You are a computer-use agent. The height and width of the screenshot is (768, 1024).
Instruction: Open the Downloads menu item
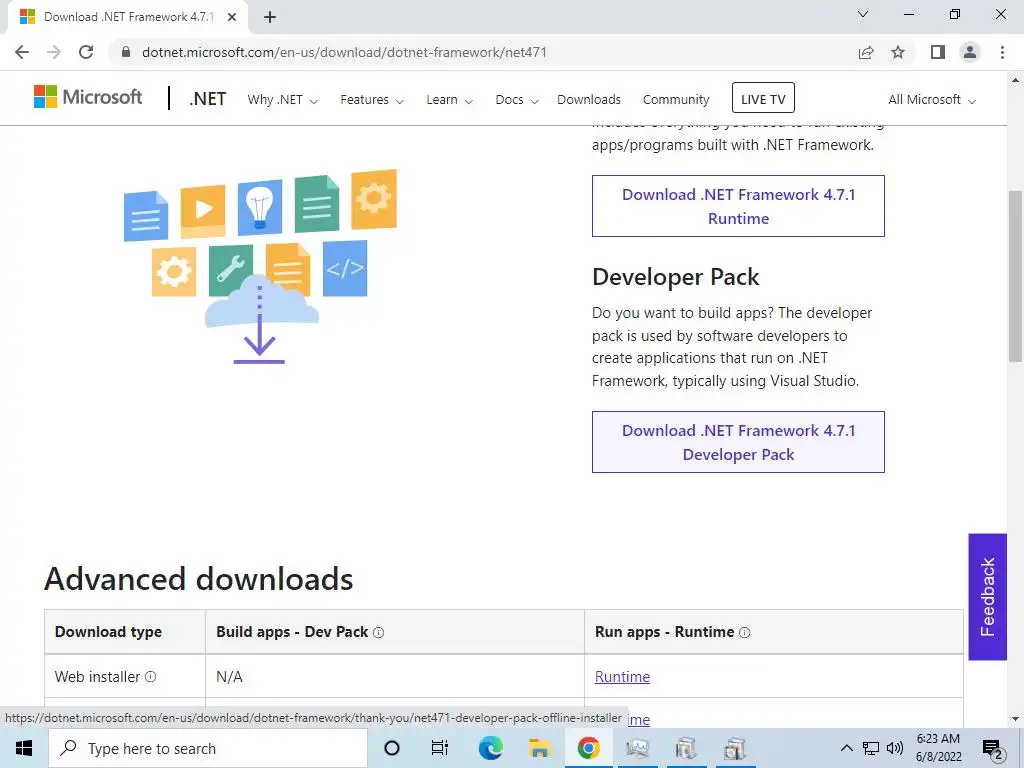588,100
